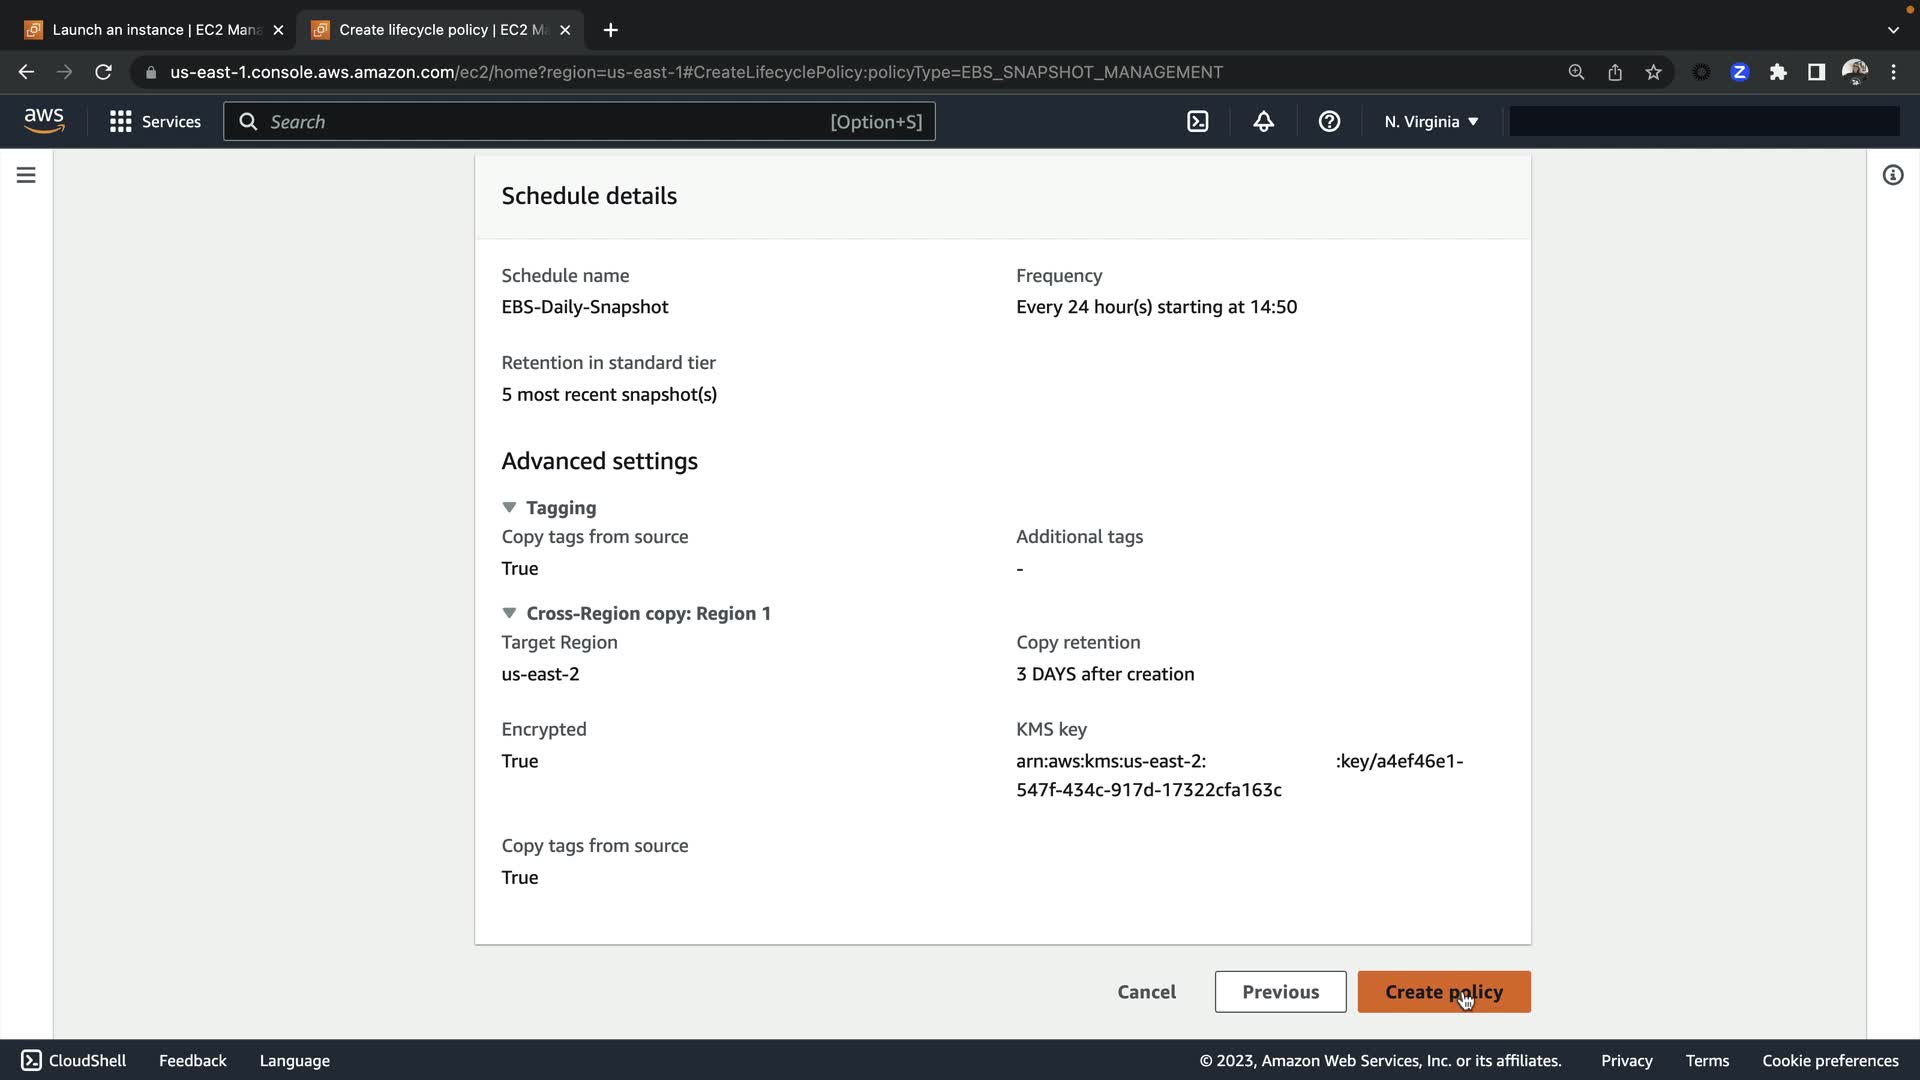Click the Previous button
The image size is (1920, 1080).
(x=1280, y=992)
